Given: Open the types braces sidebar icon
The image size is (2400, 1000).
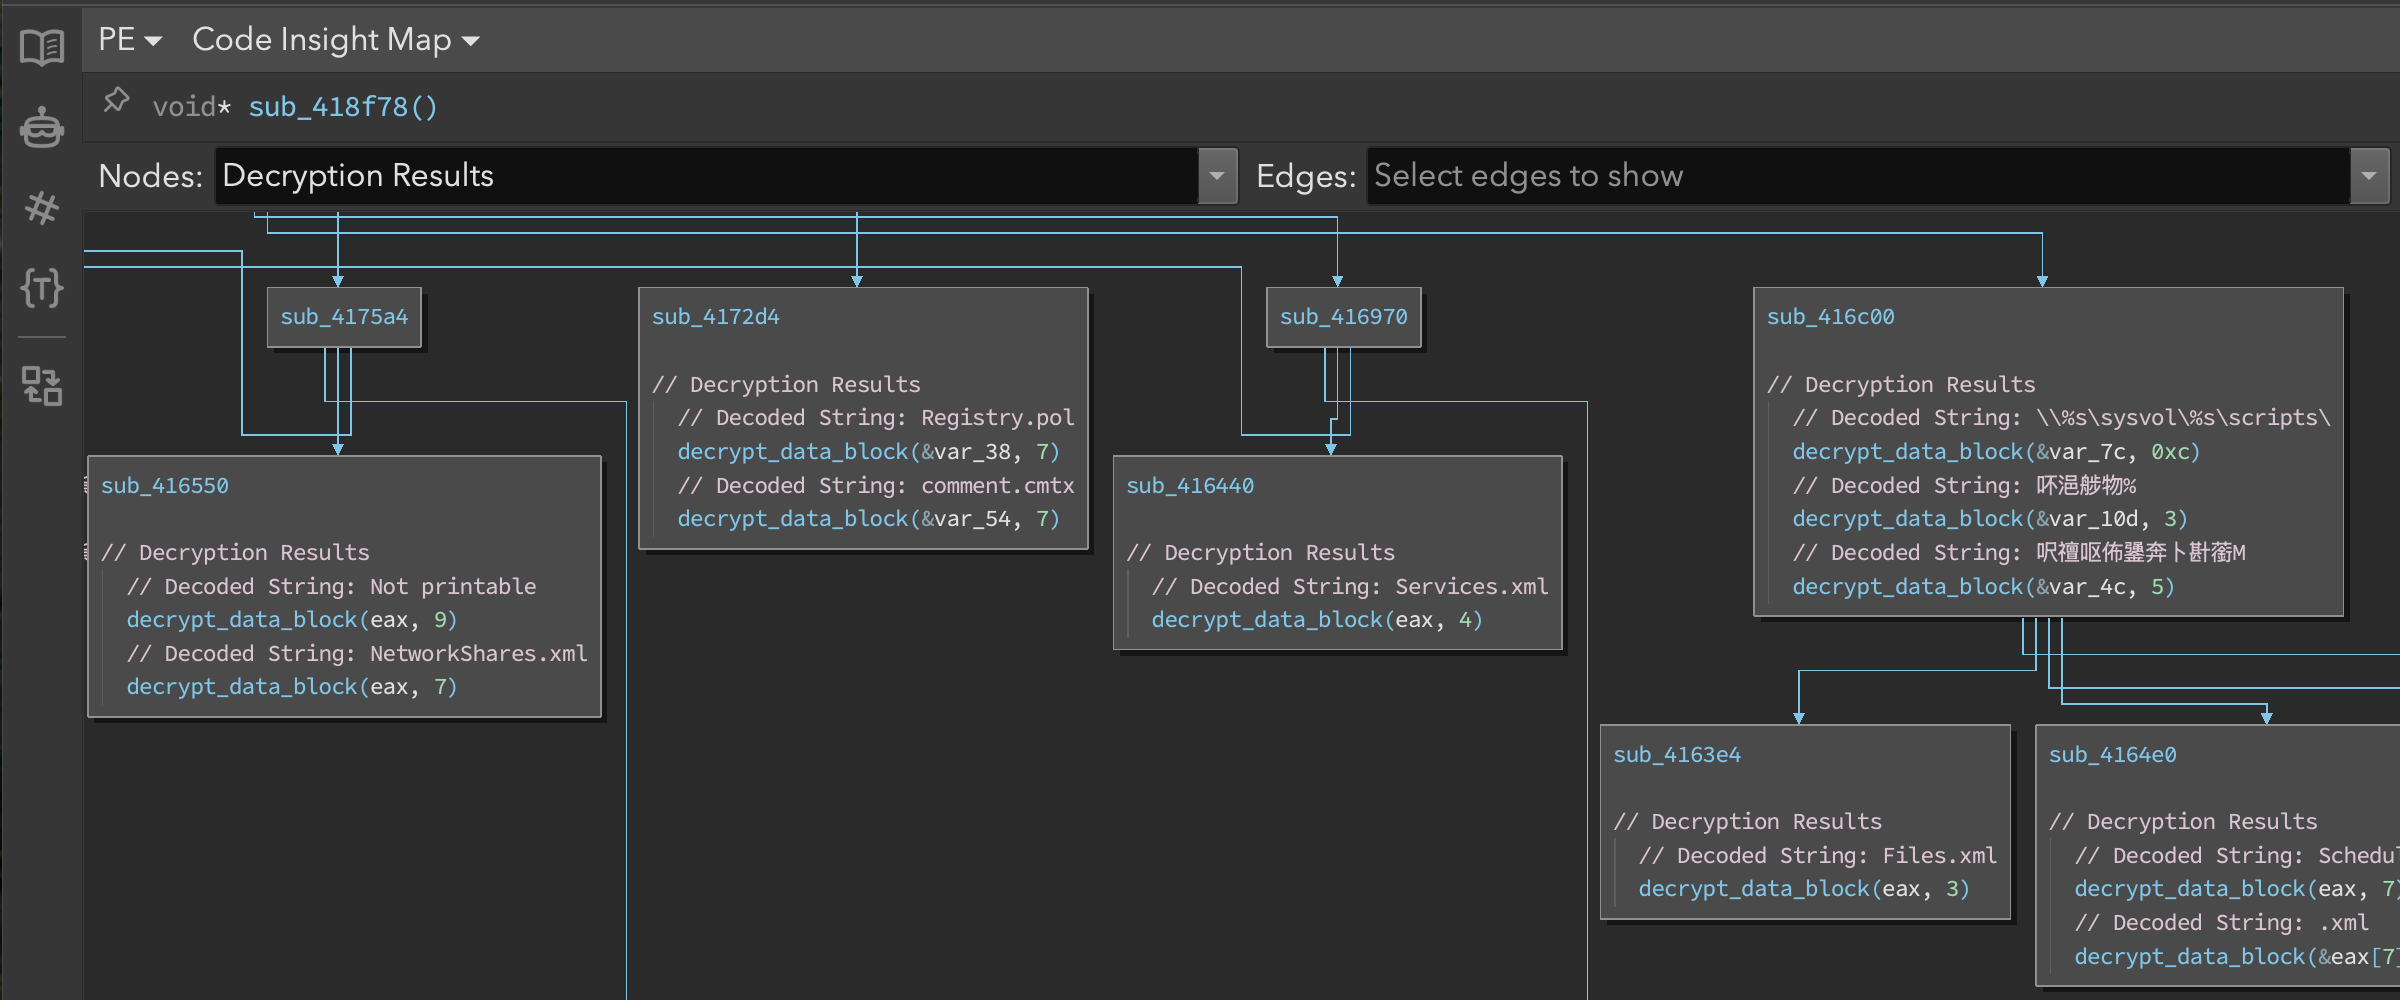Looking at the screenshot, I should click(41, 288).
